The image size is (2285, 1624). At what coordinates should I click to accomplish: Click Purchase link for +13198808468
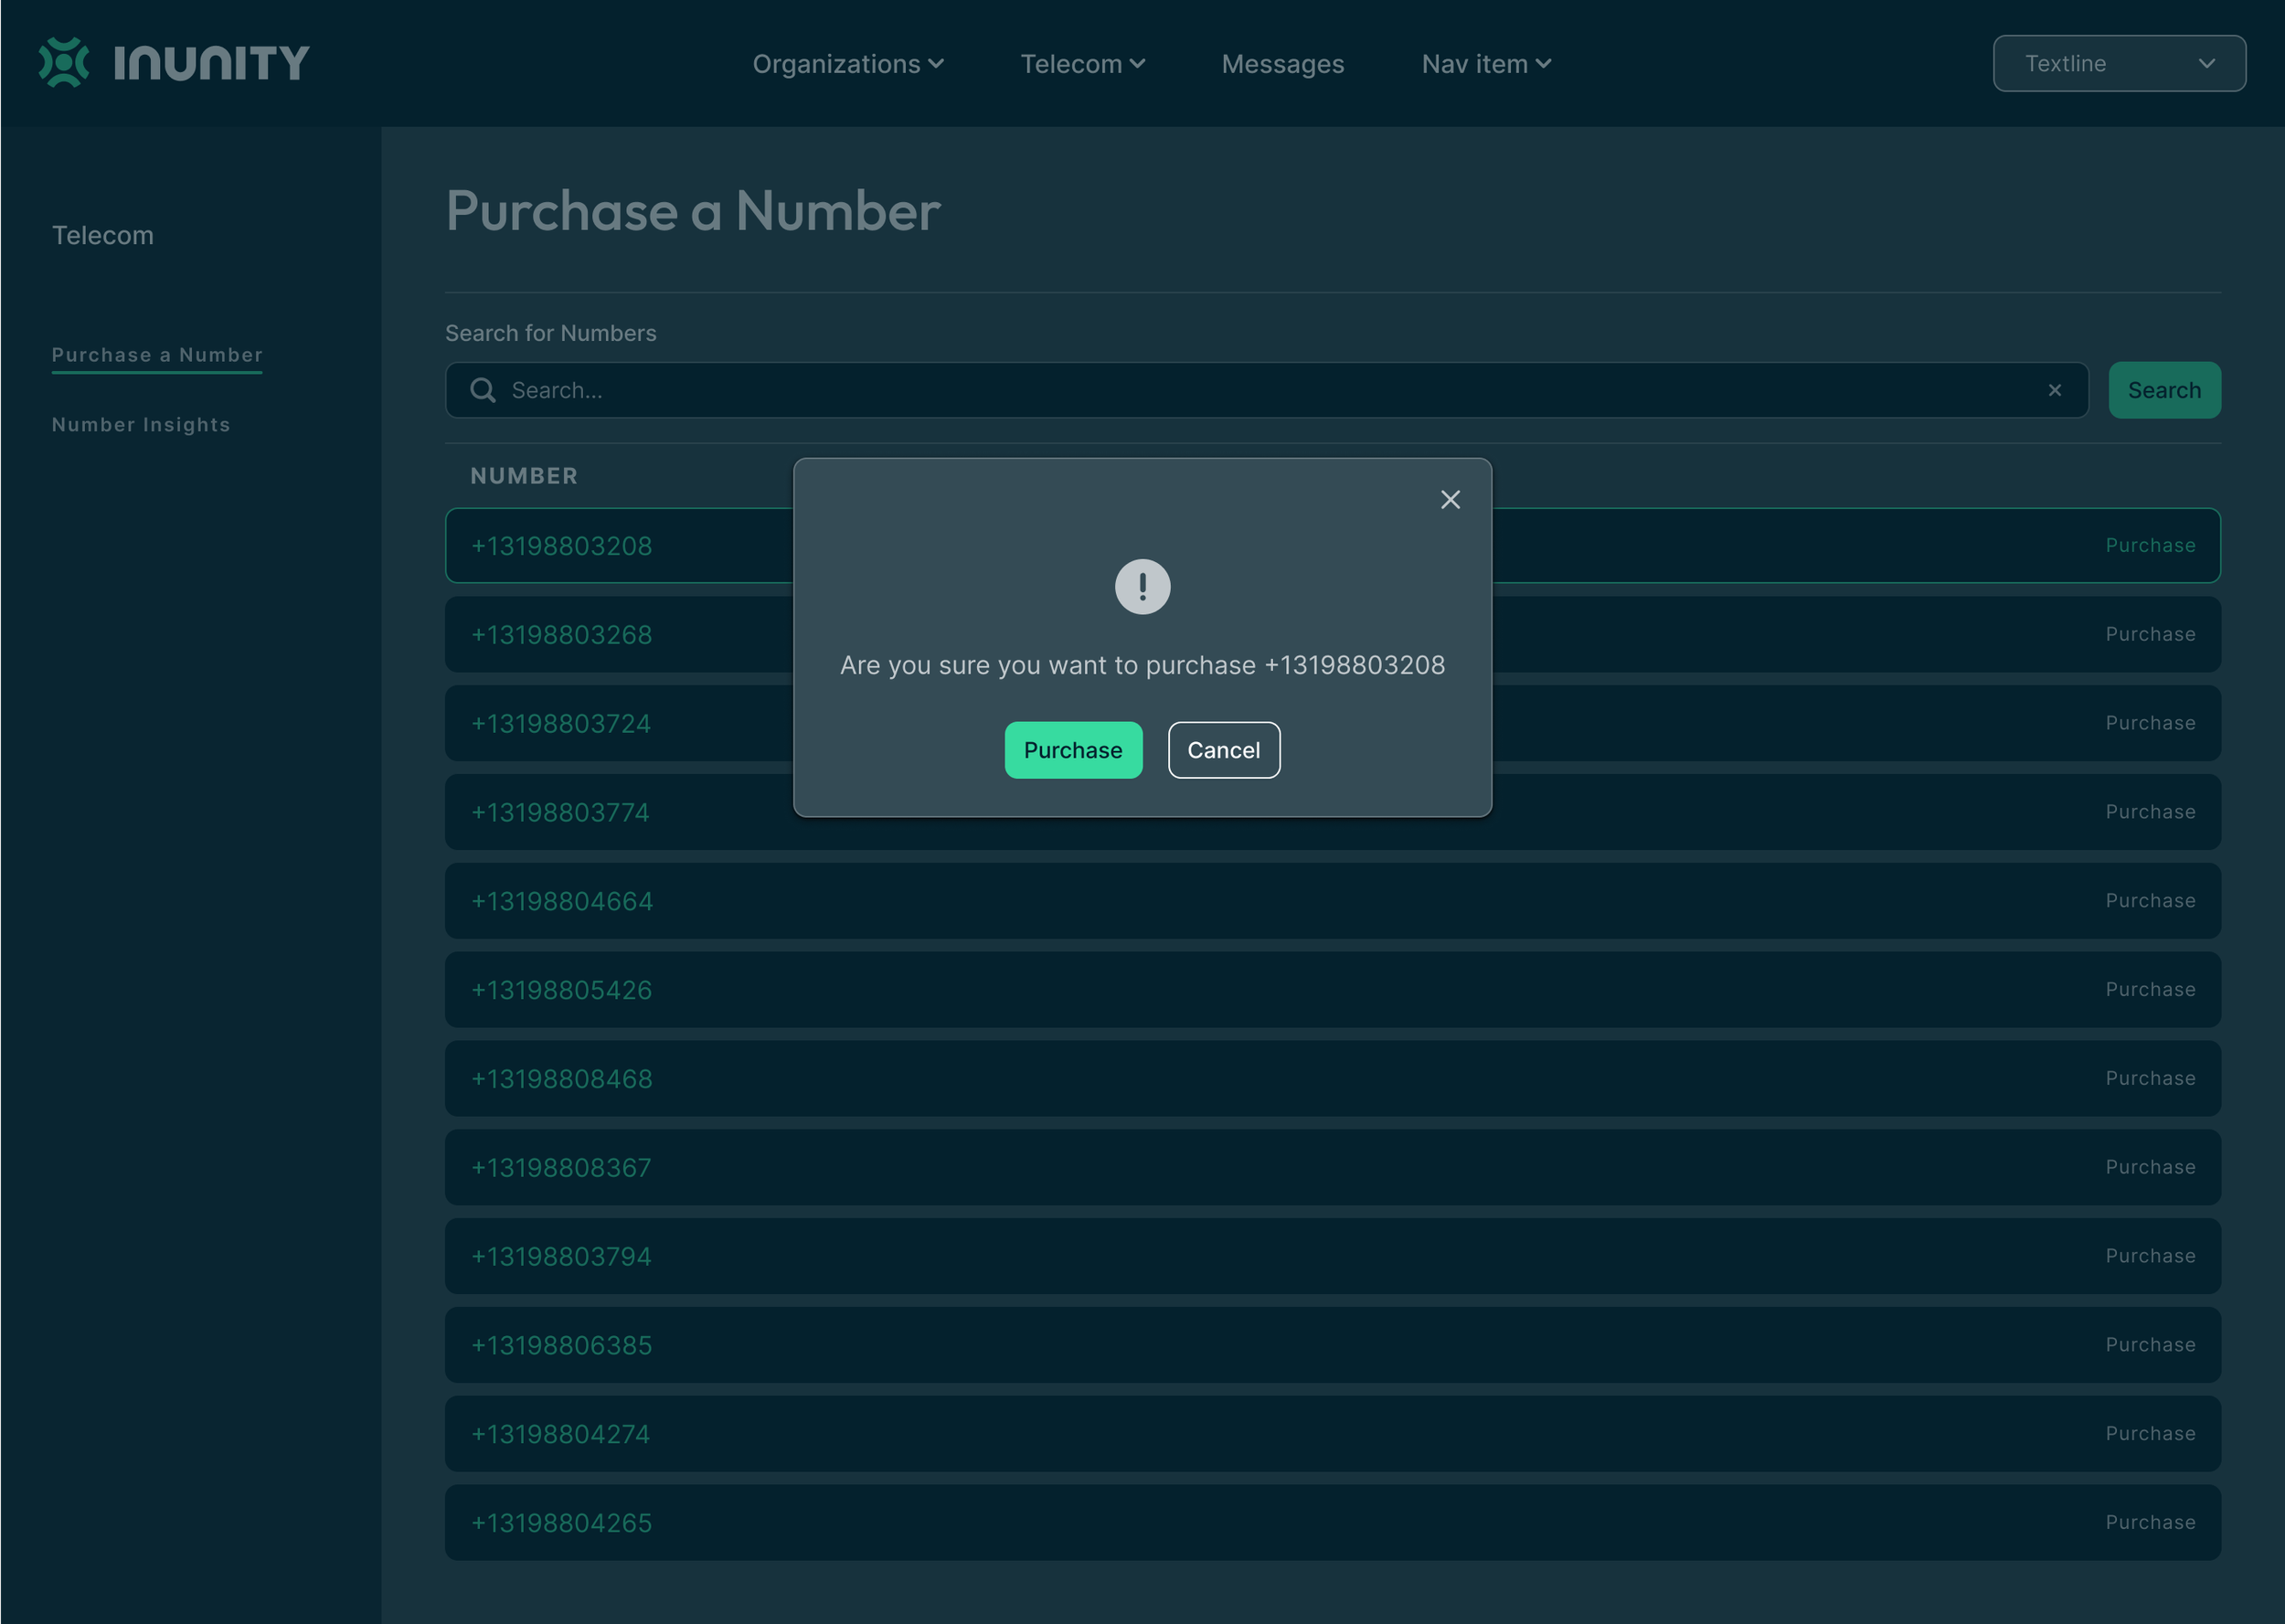[x=2150, y=1078]
